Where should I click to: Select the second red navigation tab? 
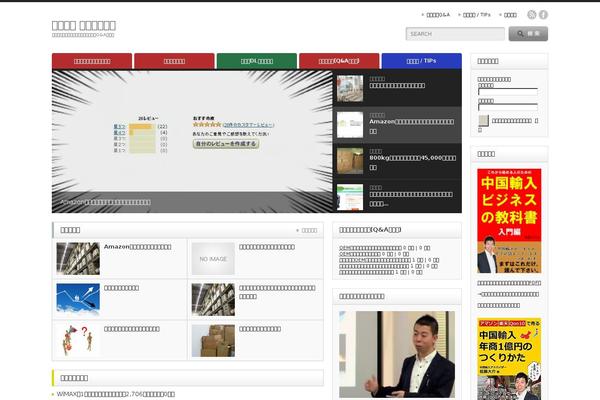click(174, 61)
